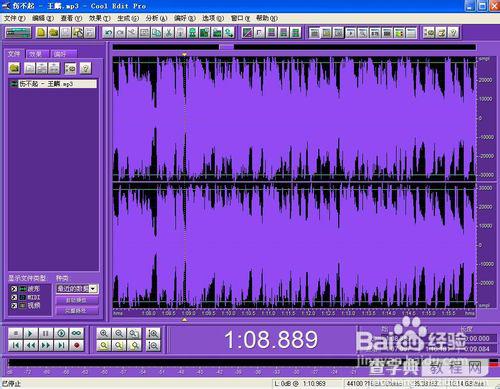Click the 1:08.889 time display
The width and height of the screenshot is (500, 389).
tap(271, 340)
